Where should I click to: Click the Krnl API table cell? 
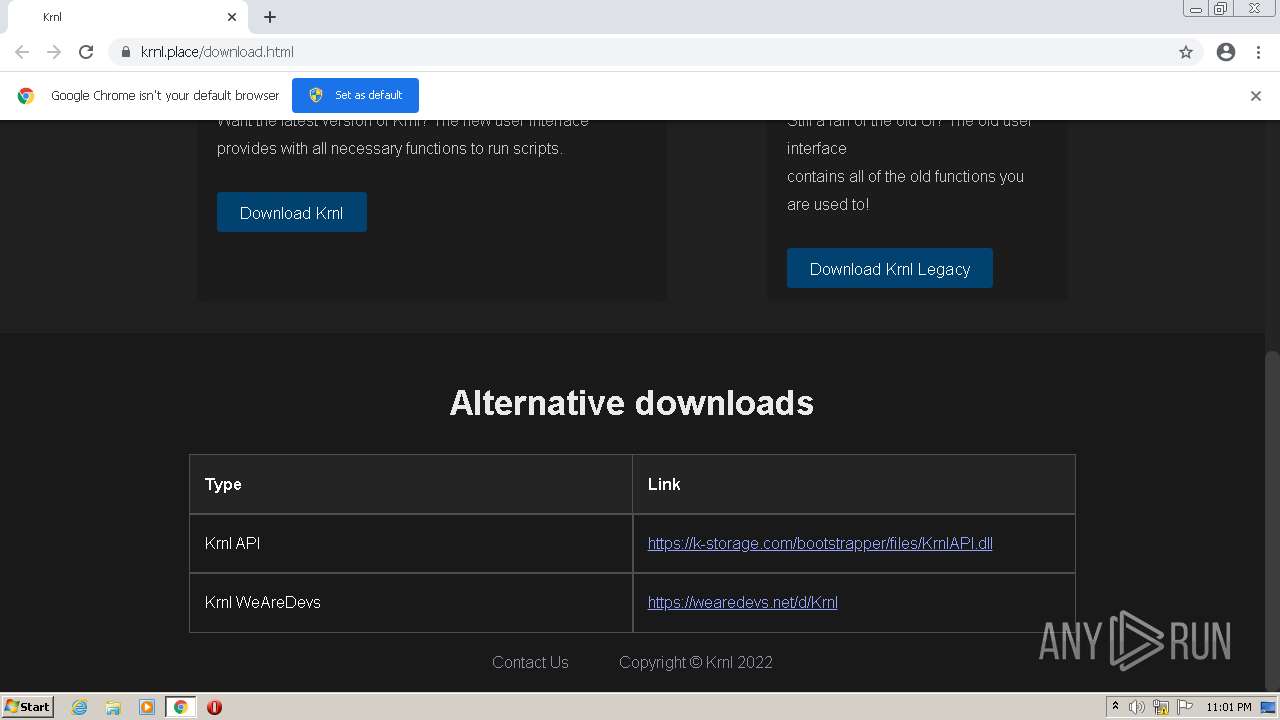pos(411,543)
